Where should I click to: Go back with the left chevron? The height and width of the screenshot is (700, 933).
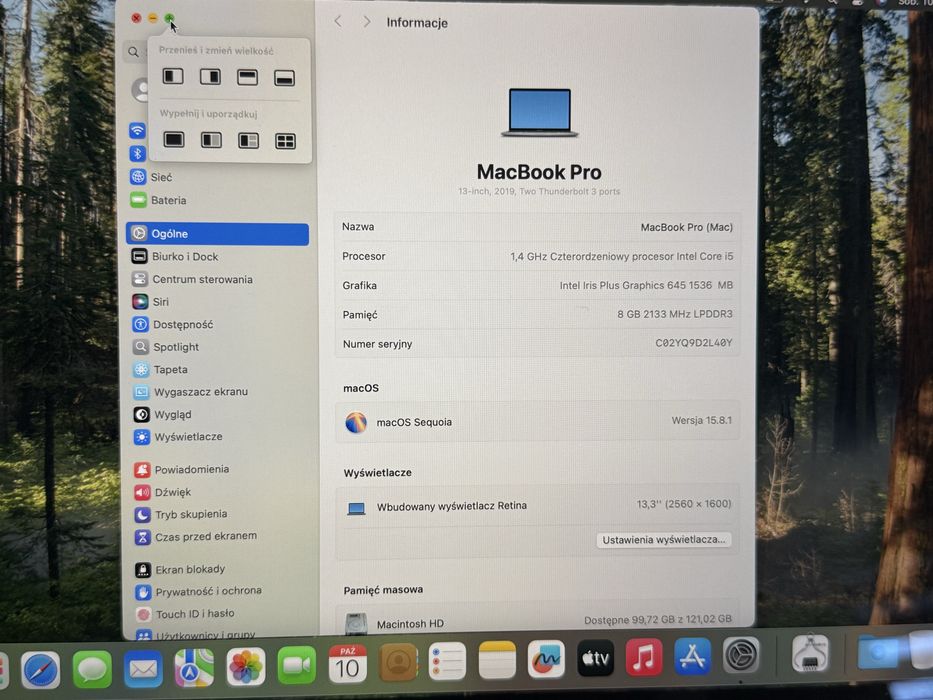[338, 21]
